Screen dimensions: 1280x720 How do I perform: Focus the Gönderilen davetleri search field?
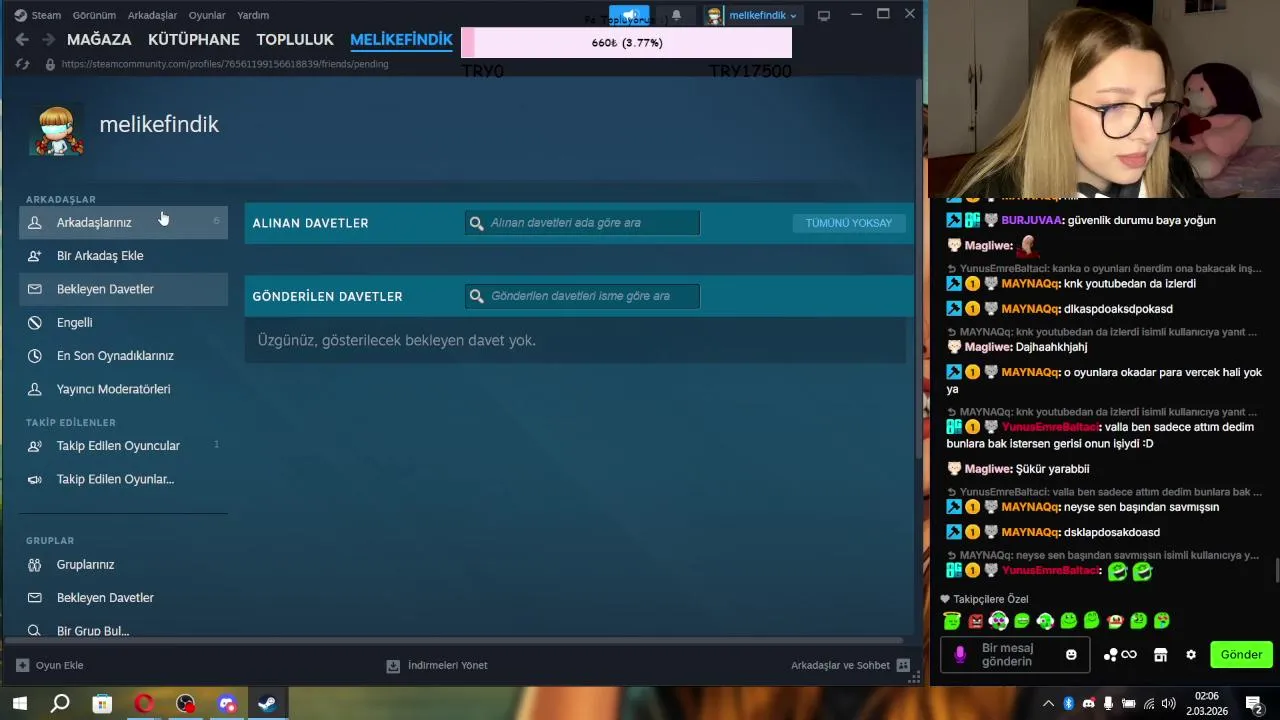[x=582, y=296]
